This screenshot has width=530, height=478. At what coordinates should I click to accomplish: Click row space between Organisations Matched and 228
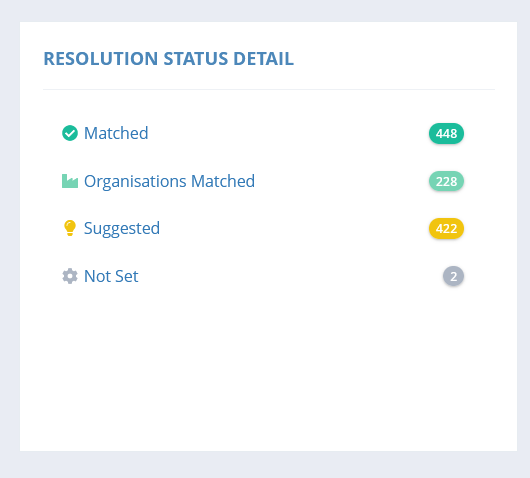tap(341, 181)
